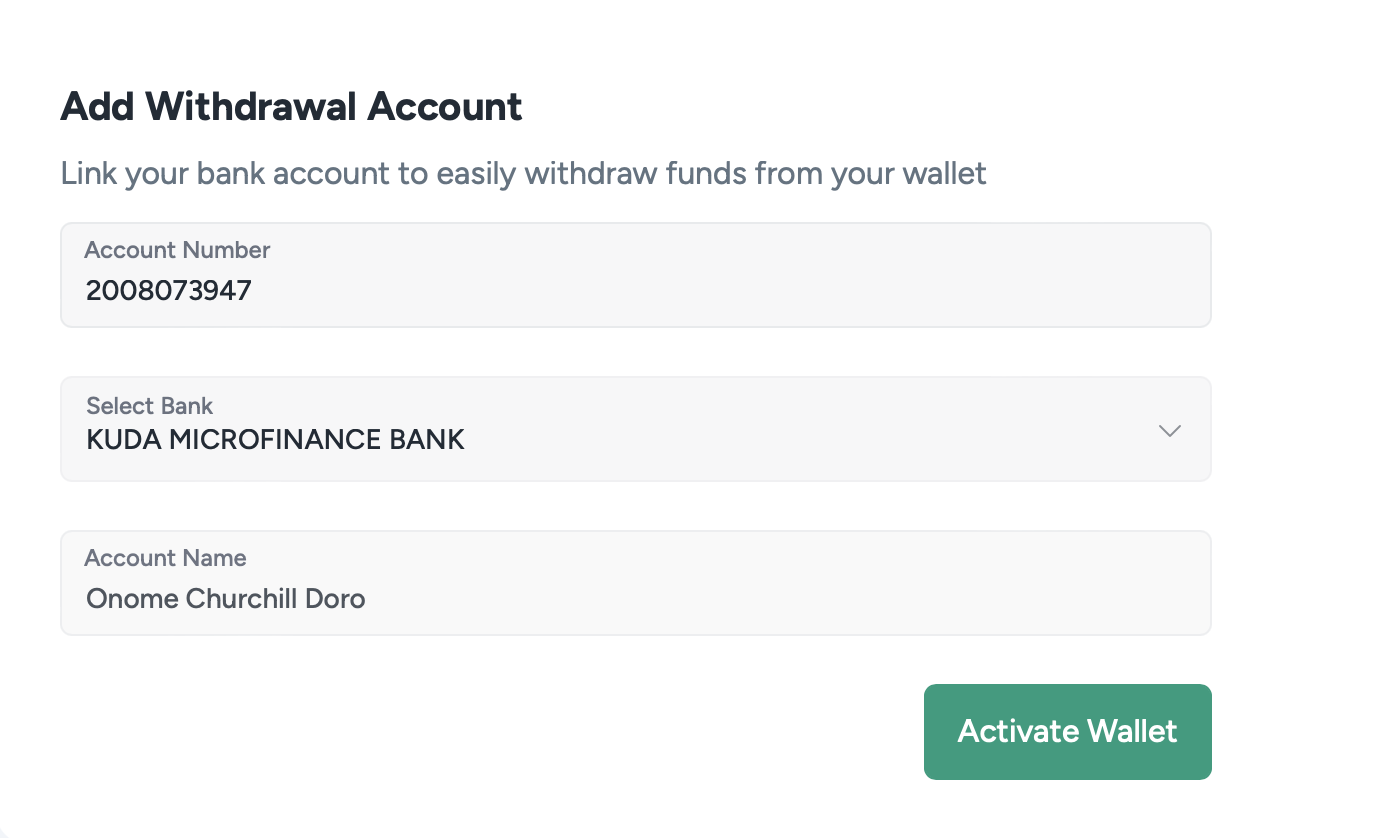This screenshot has width=1386, height=838.
Task: Open the Select Bank dropdown
Action: coord(635,429)
